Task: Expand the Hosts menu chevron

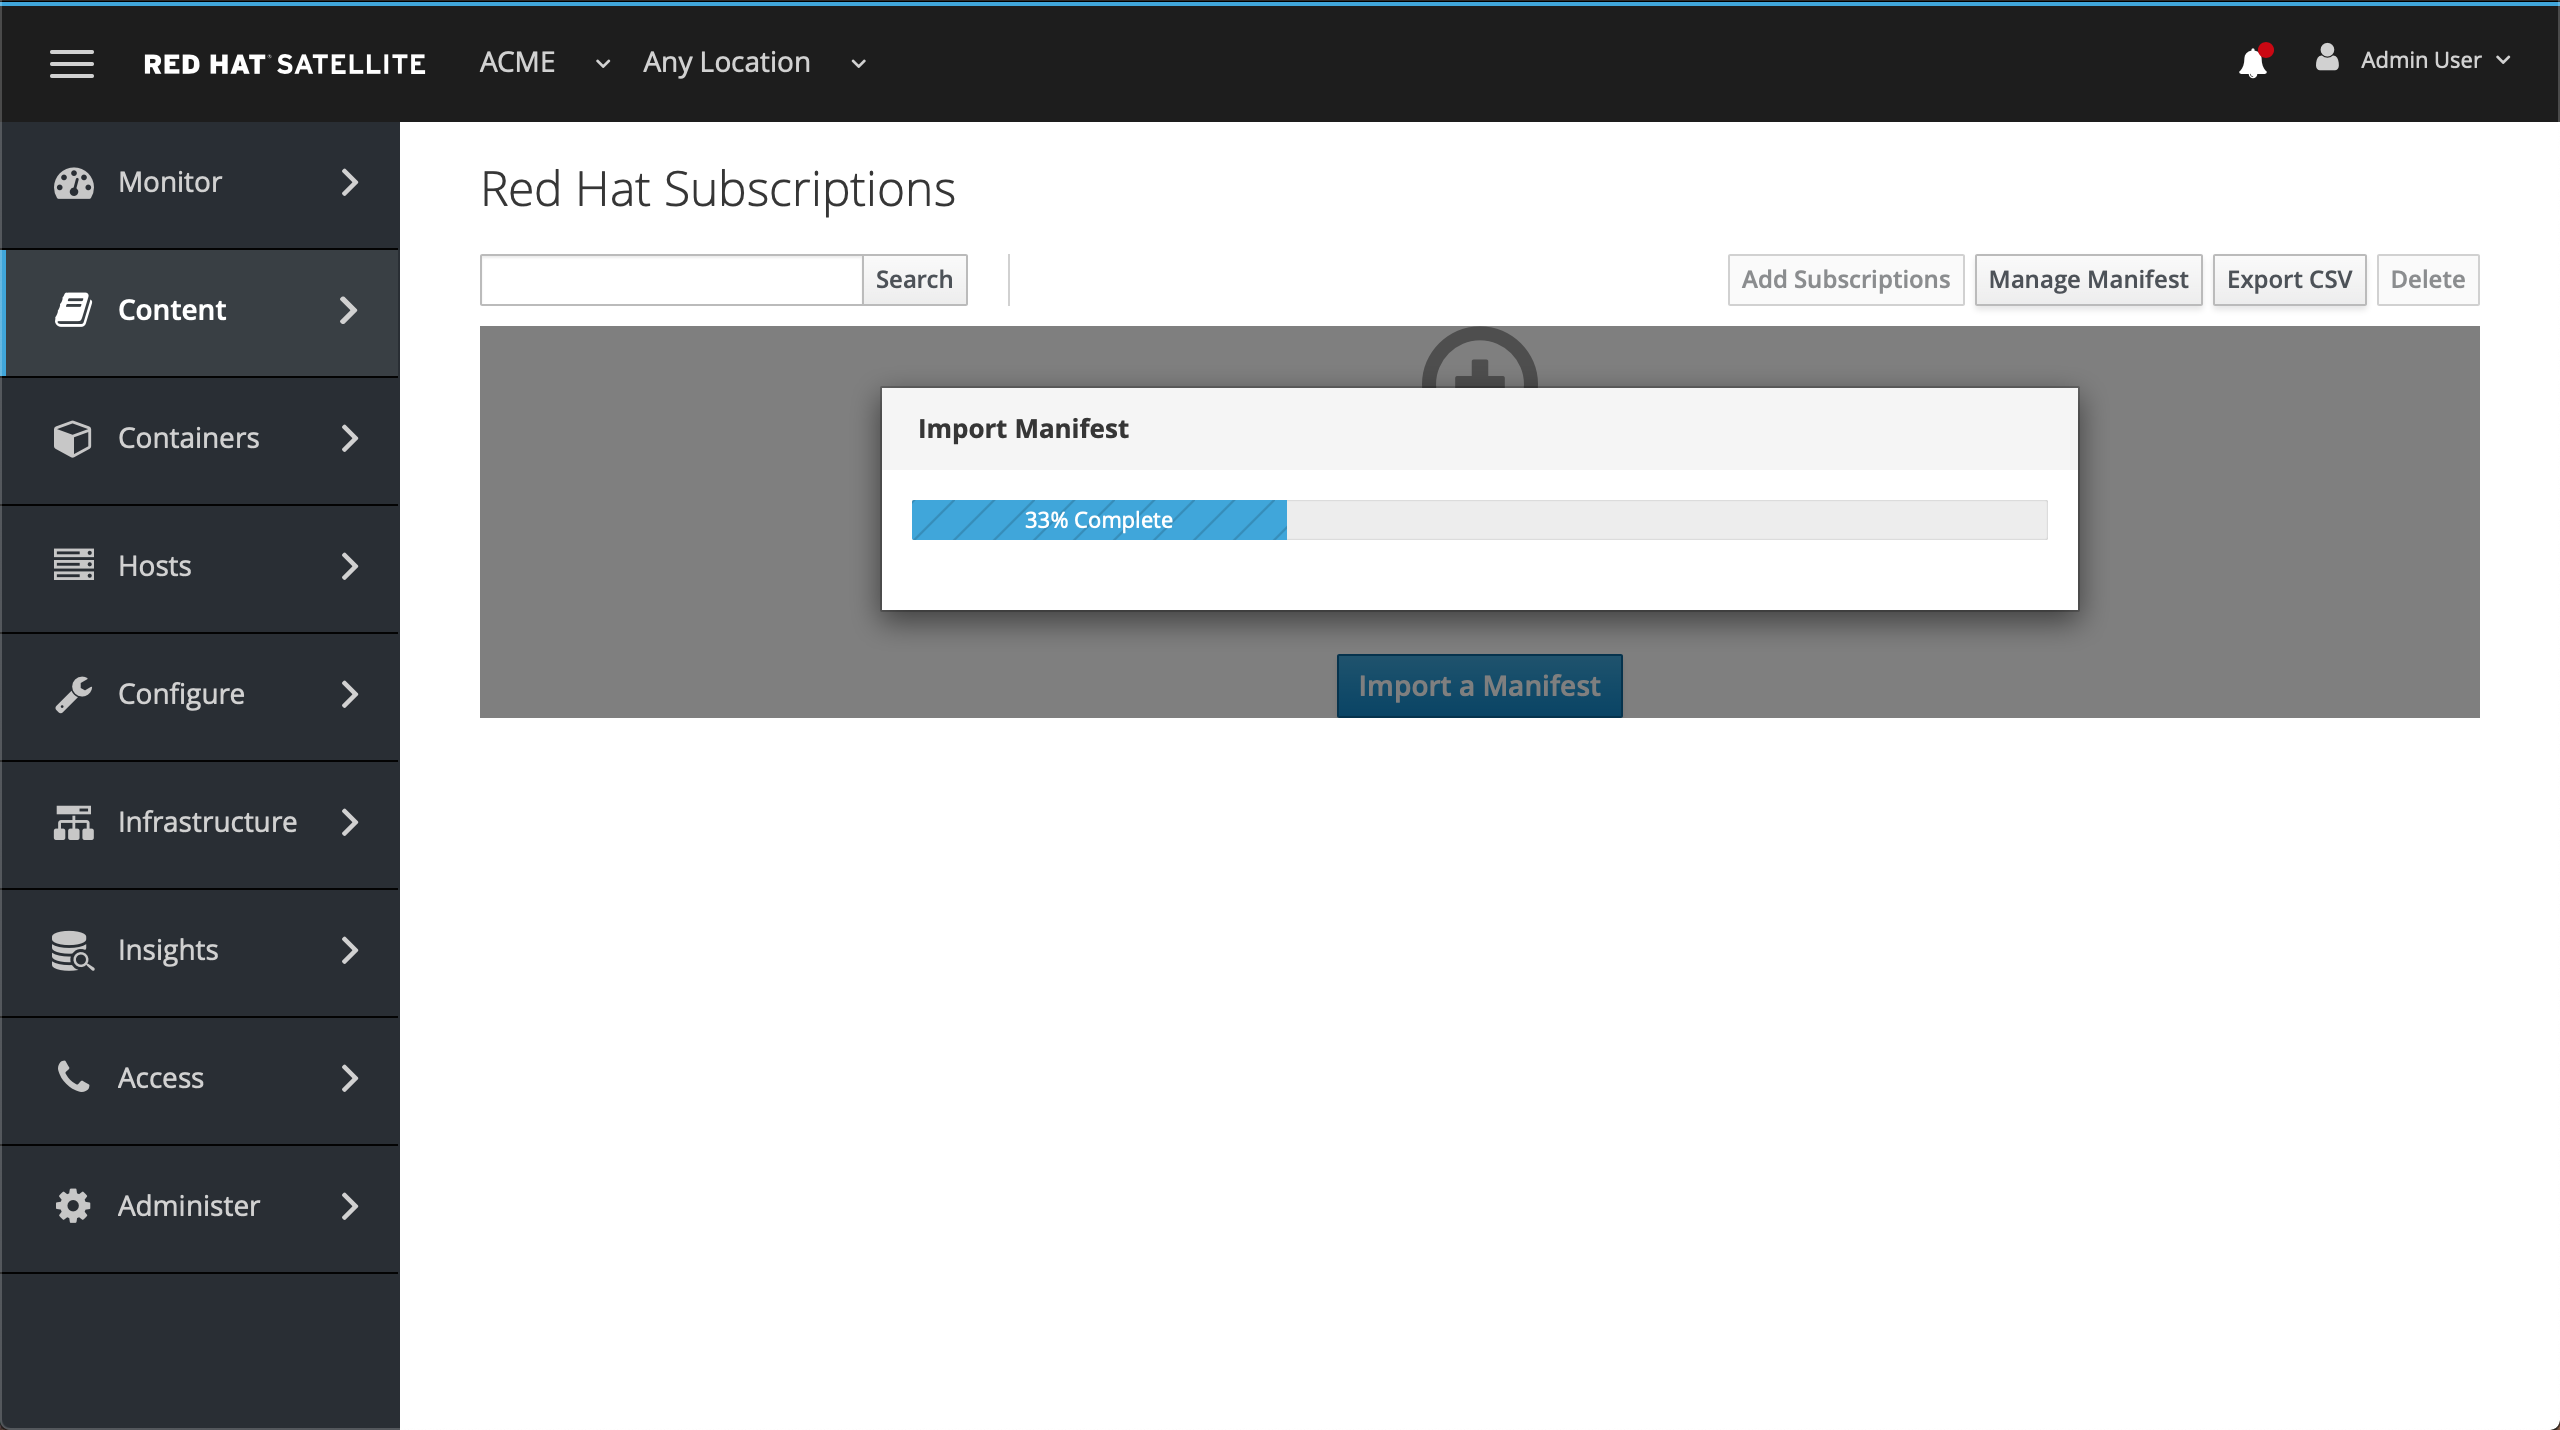Action: 349,566
